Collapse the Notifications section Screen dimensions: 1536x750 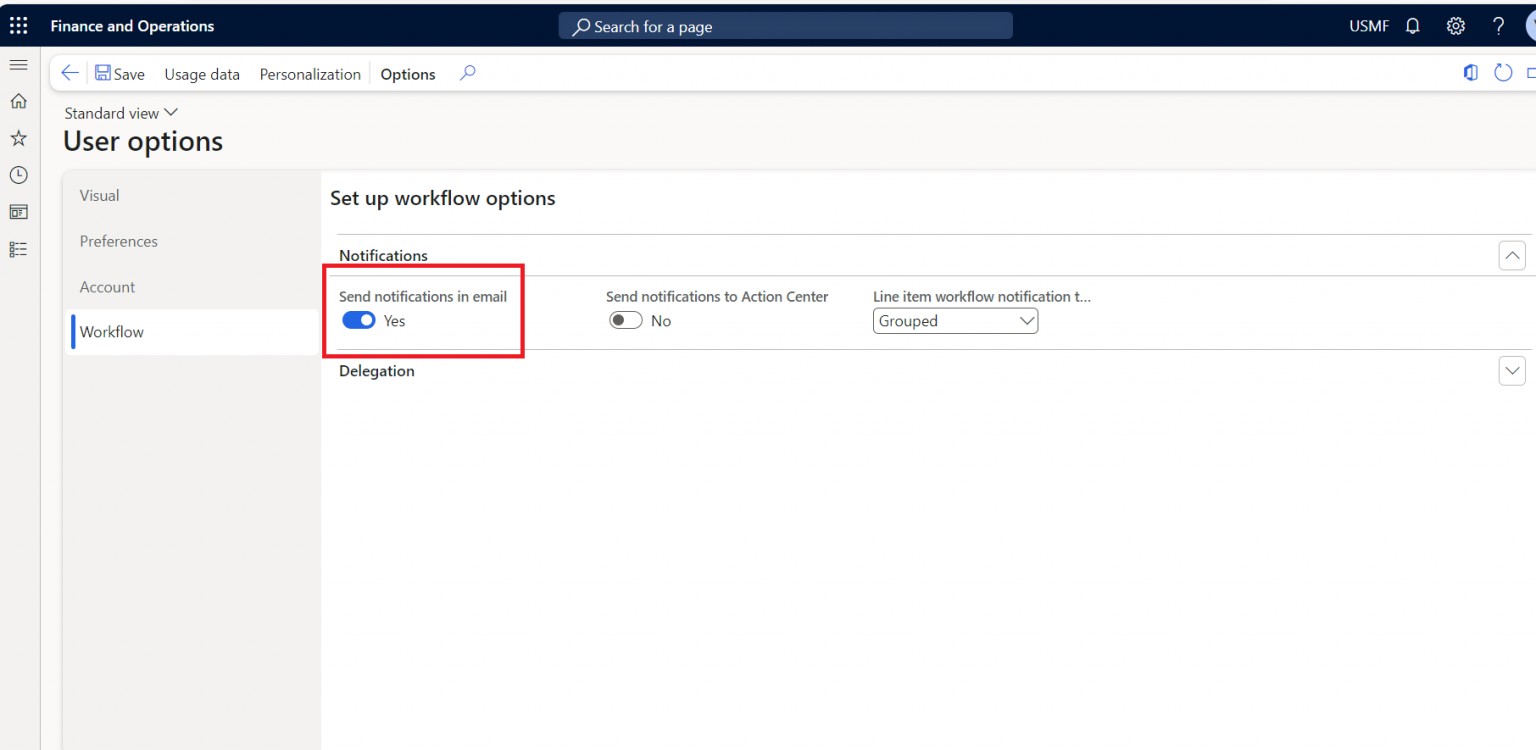(1512, 255)
